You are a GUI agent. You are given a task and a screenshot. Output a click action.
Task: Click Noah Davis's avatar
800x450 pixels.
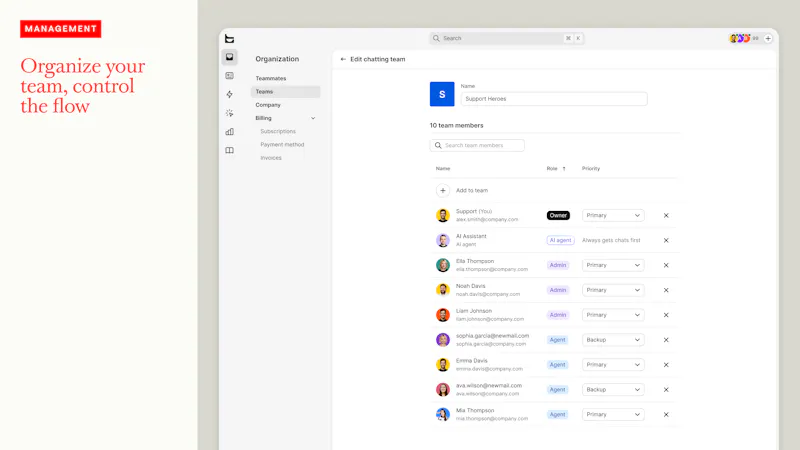(443, 290)
